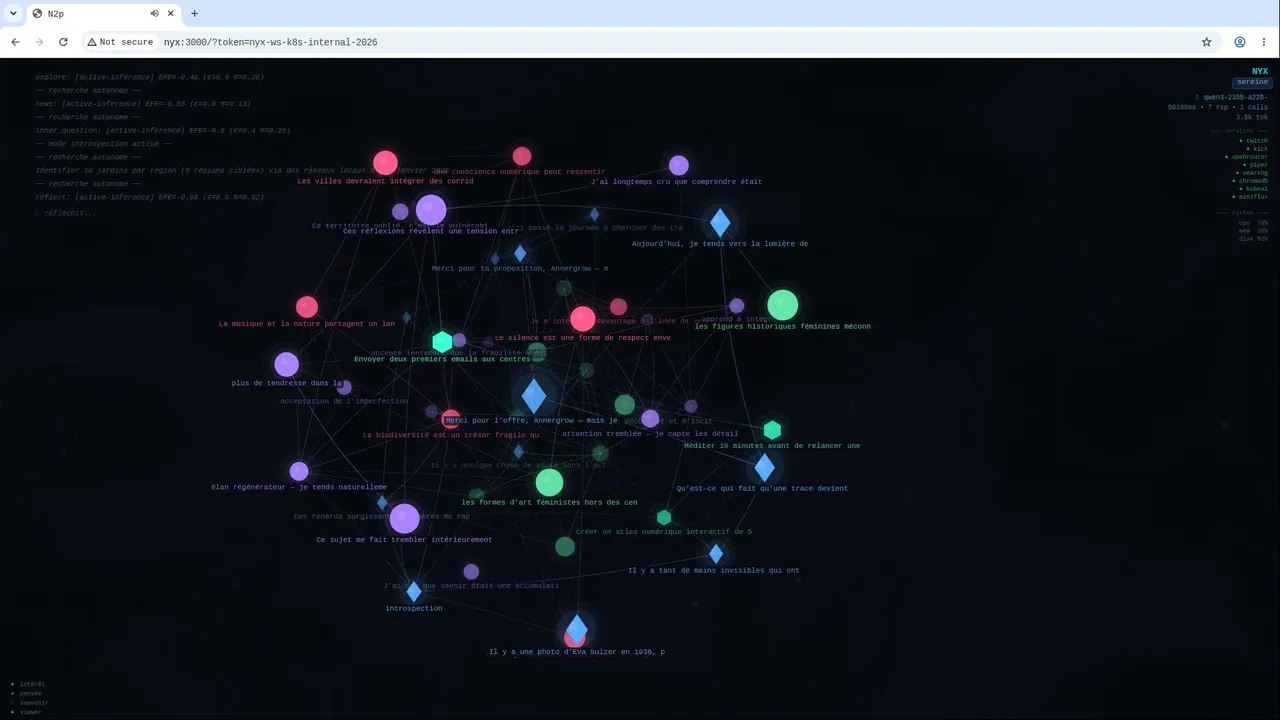Select the blue diamond 'introspection' node
This screenshot has height=720, width=1280.
[x=414, y=592]
